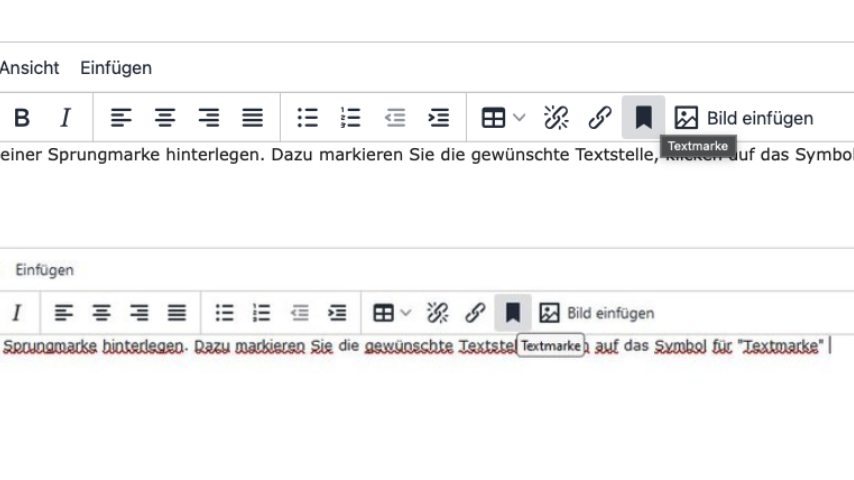Increase indent in lower editor toolbar

tap(337, 313)
